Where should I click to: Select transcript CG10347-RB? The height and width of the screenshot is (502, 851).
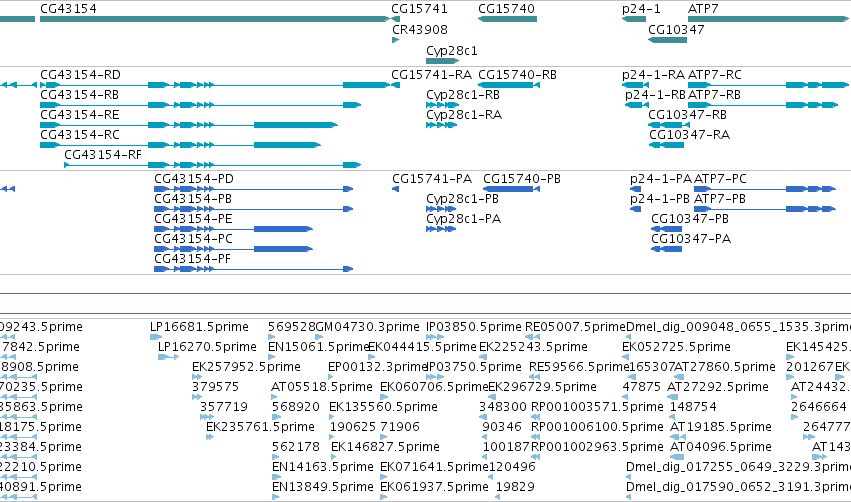688,115
